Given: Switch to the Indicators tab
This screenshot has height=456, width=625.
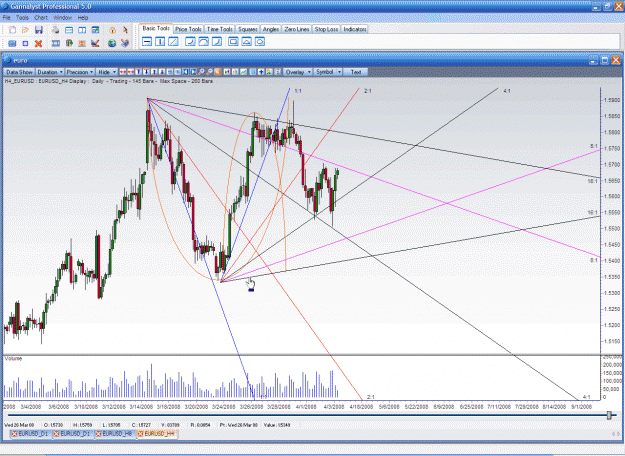Looking at the screenshot, I should pyautogui.click(x=354, y=29).
